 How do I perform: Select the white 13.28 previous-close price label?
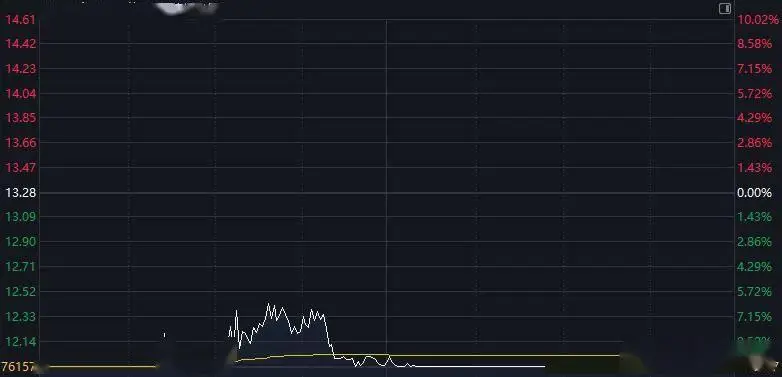coord(20,192)
